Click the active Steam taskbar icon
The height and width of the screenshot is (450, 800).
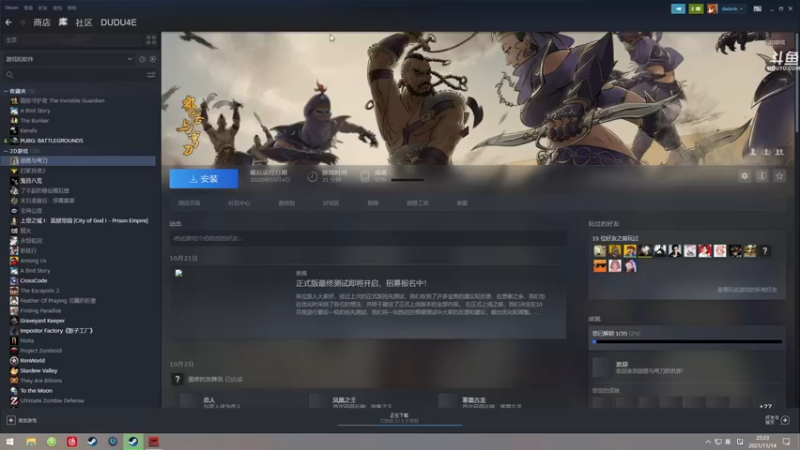click(x=133, y=441)
